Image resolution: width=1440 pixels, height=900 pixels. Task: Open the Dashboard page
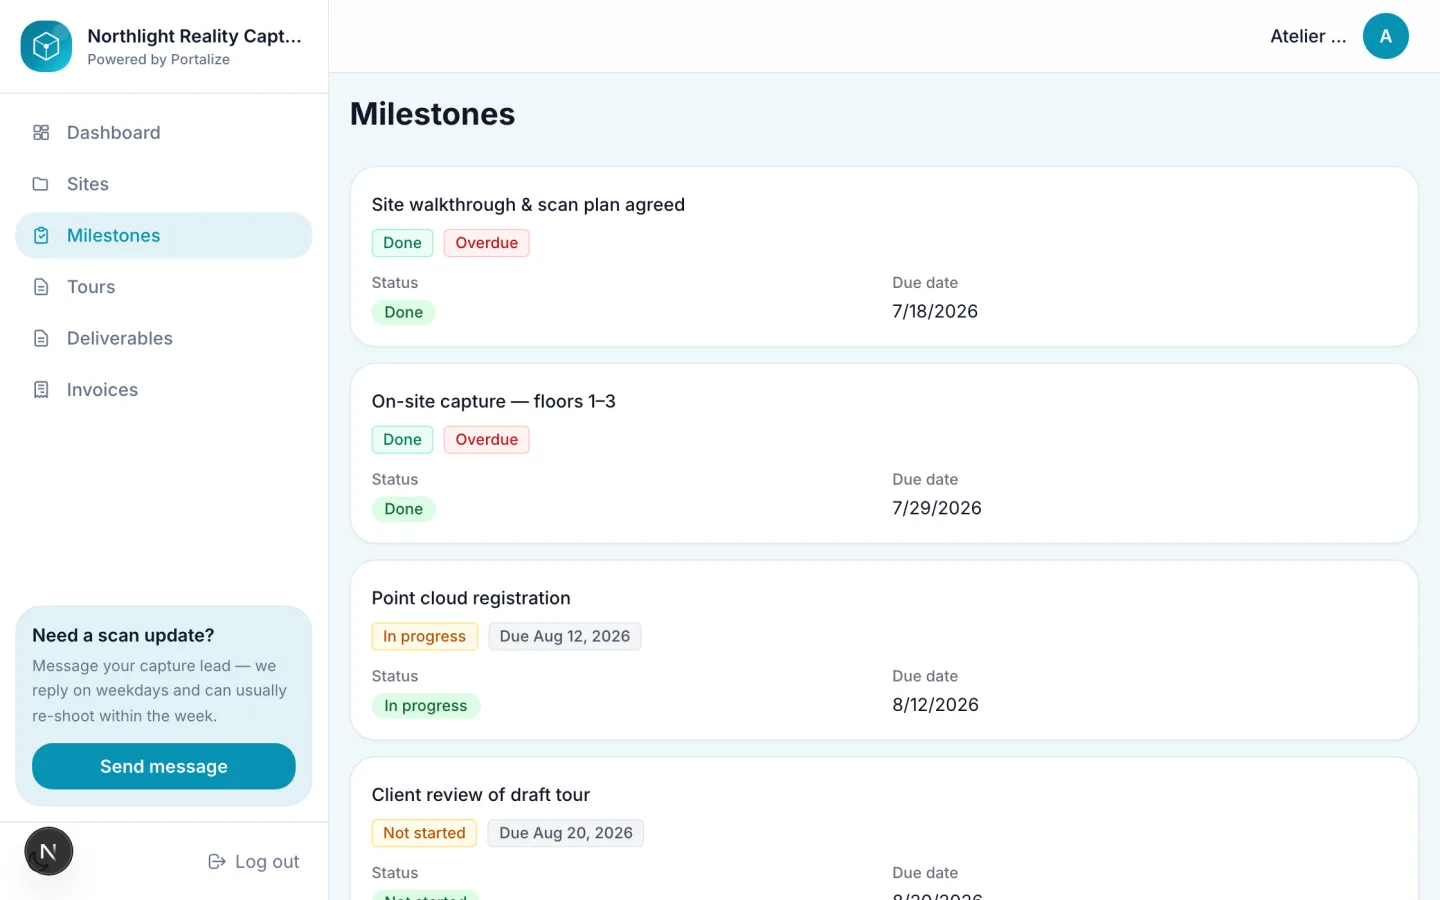point(164,133)
